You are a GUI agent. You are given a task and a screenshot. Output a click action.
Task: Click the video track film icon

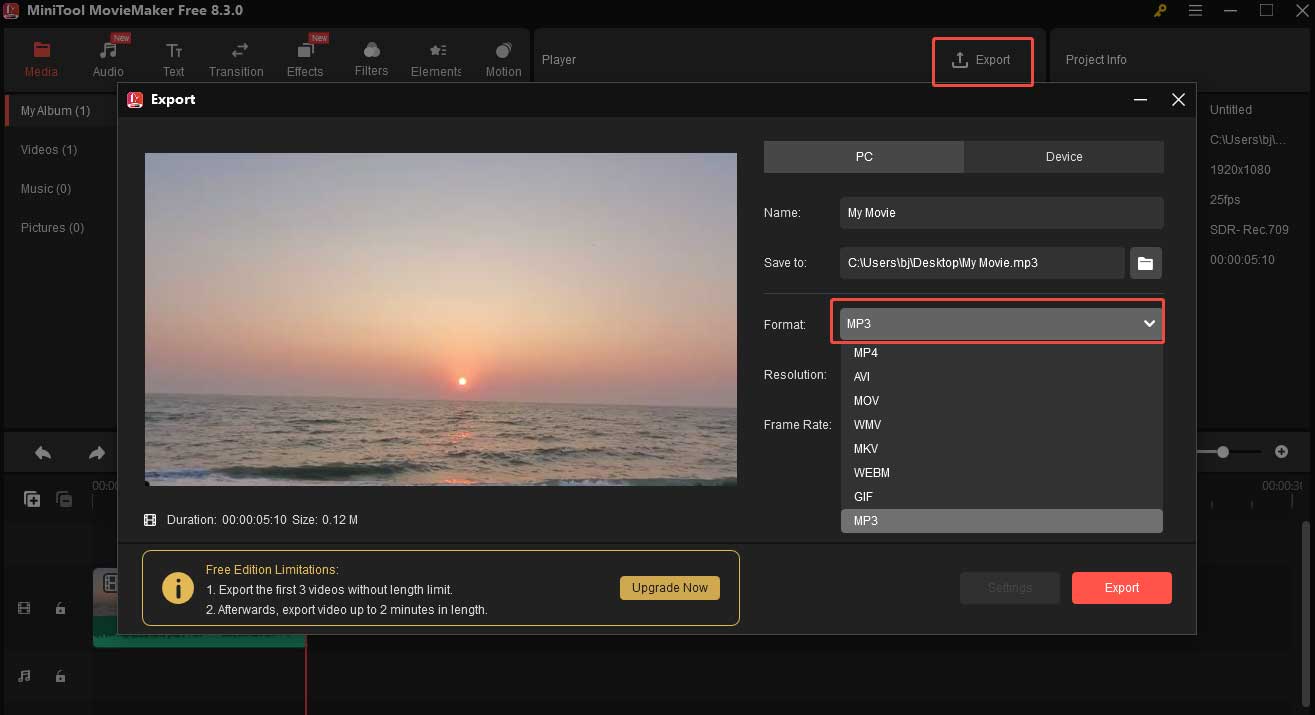pos(25,608)
